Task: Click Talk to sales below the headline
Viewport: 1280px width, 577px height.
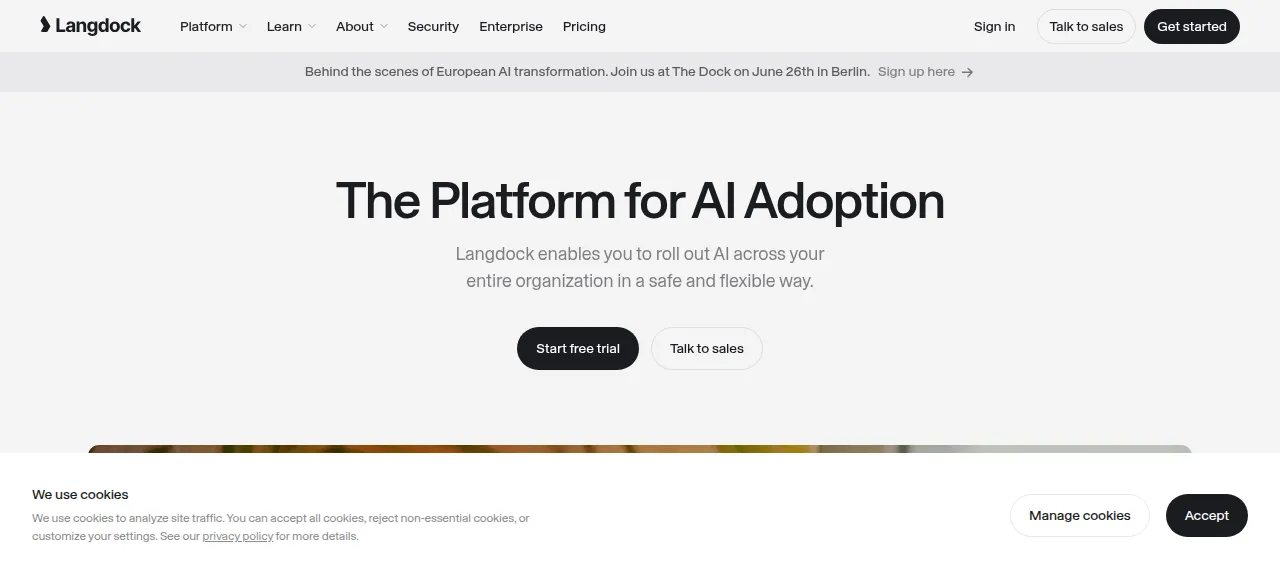Action: (707, 349)
